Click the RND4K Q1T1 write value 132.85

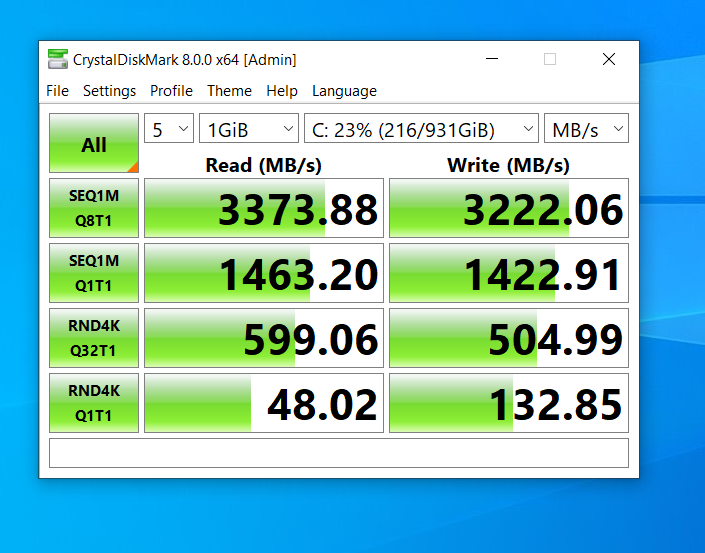point(509,403)
